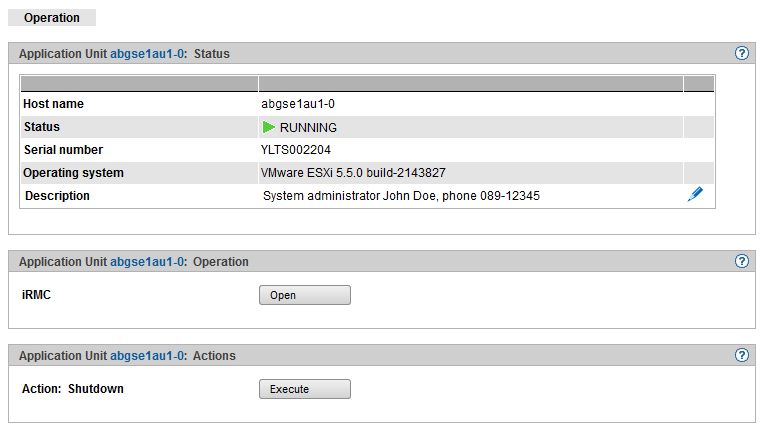The width and height of the screenshot is (765, 432).
Task: Follow abgse1au1-0 link in Actions section header
Action: (148, 356)
